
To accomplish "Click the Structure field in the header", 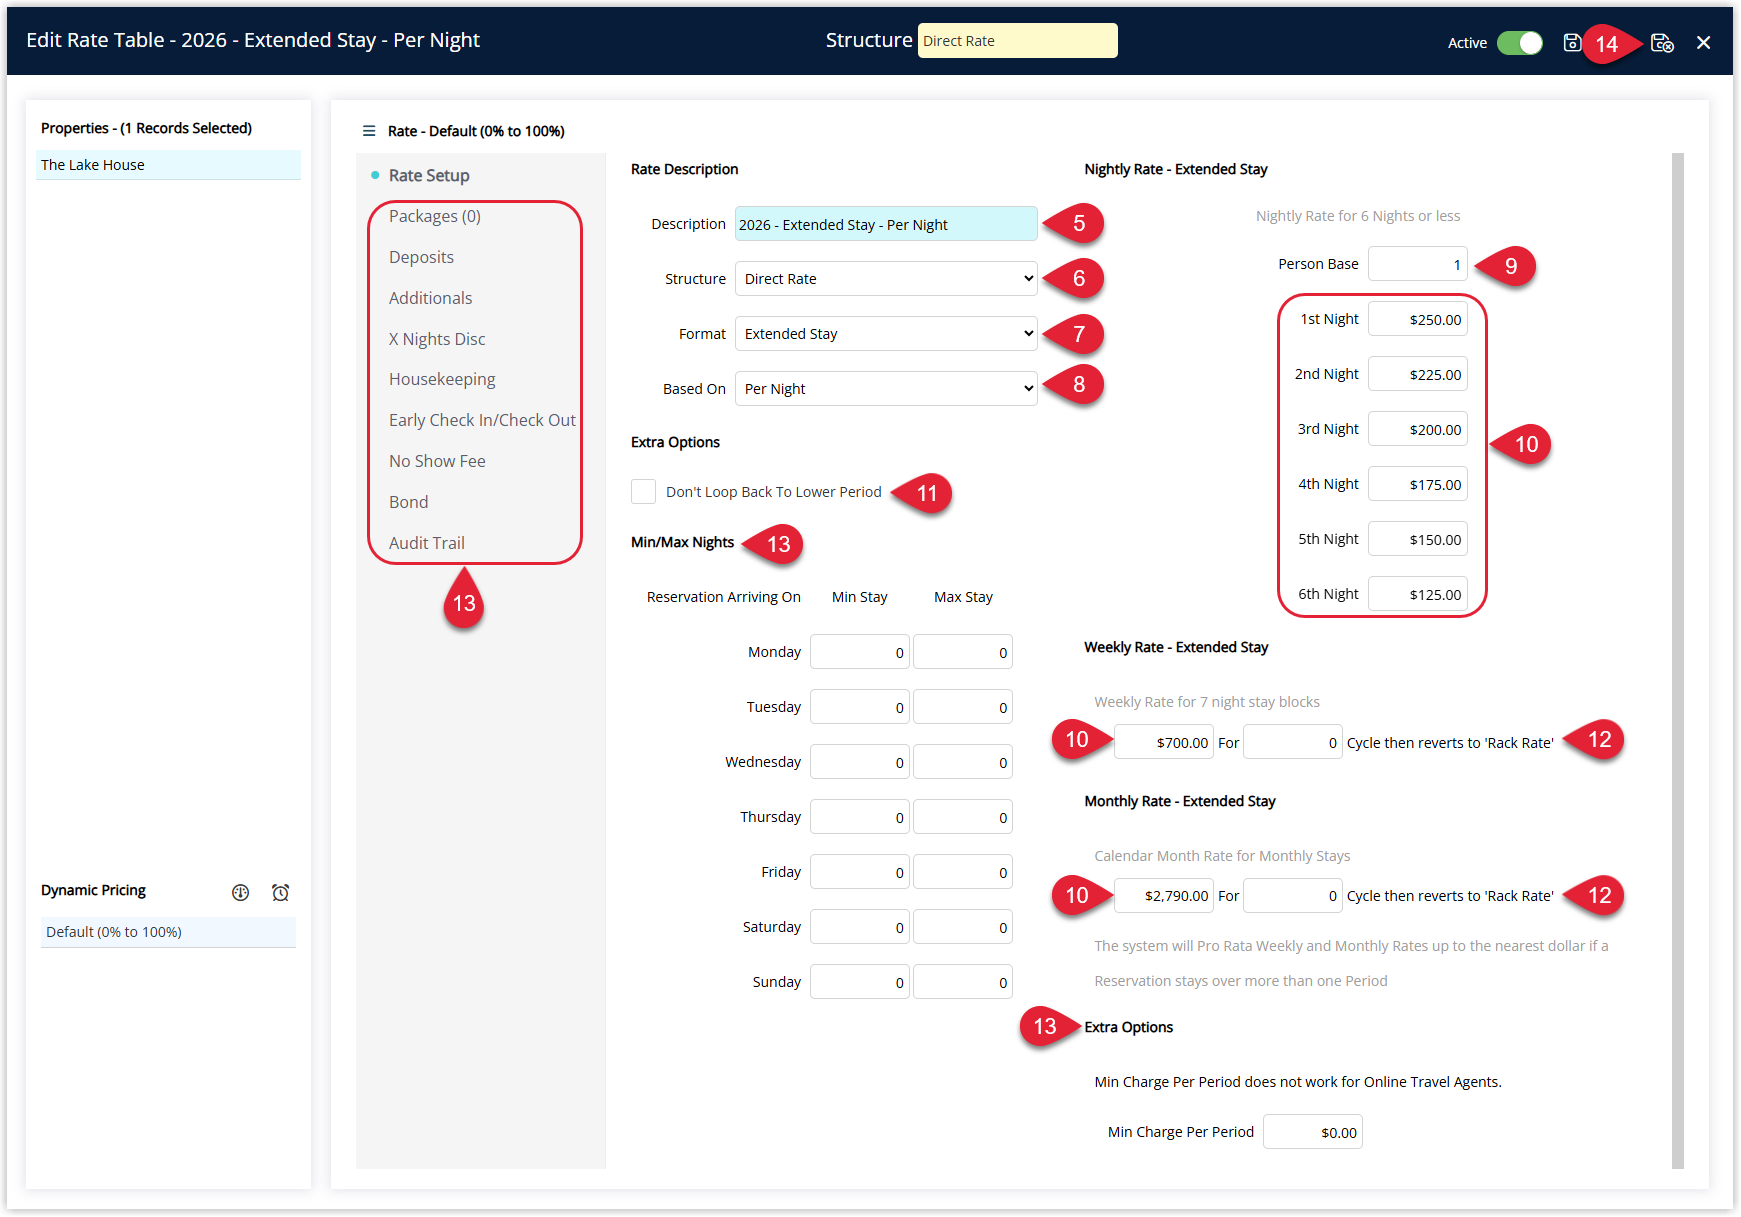I will pyautogui.click(x=1017, y=41).
